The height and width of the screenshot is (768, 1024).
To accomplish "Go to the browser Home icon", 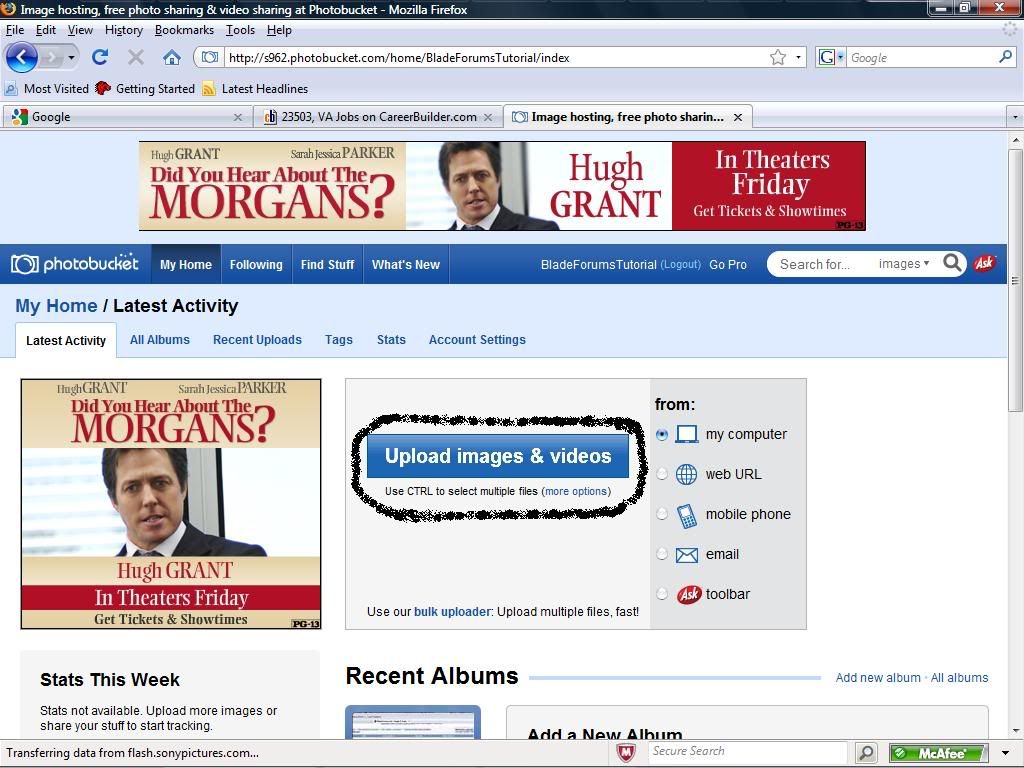I will click(x=172, y=57).
